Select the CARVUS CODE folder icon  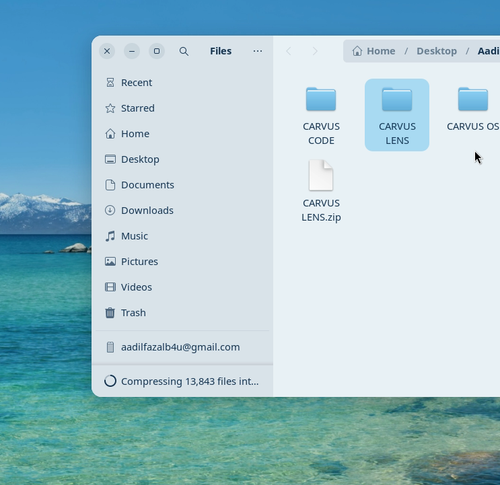click(x=321, y=99)
